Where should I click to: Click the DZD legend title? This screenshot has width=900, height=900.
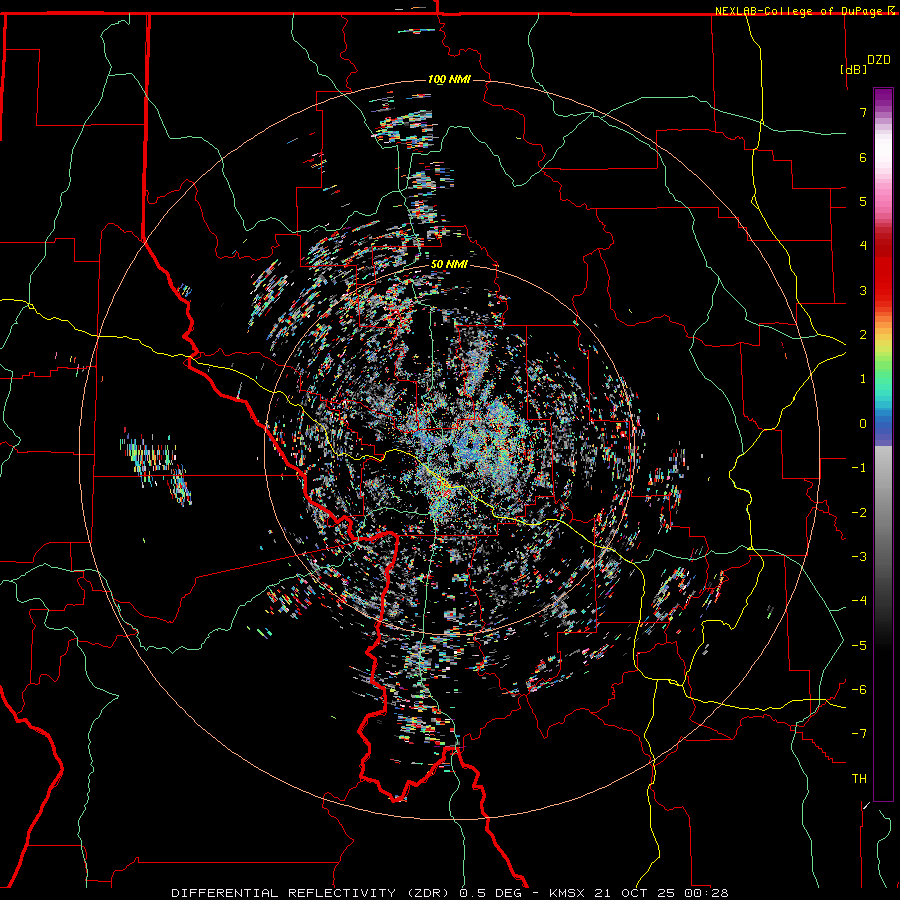(x=879, y=60)
